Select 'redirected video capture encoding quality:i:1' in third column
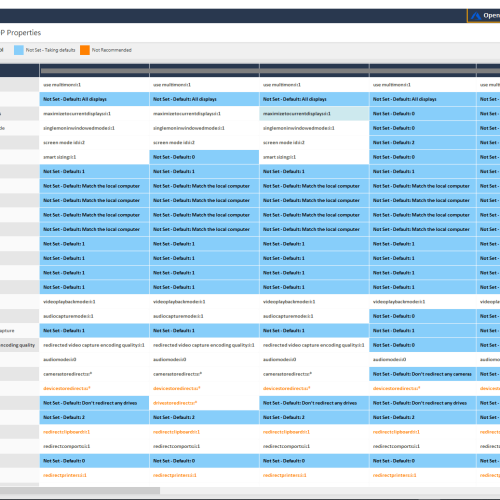 [x=314, y=345]
